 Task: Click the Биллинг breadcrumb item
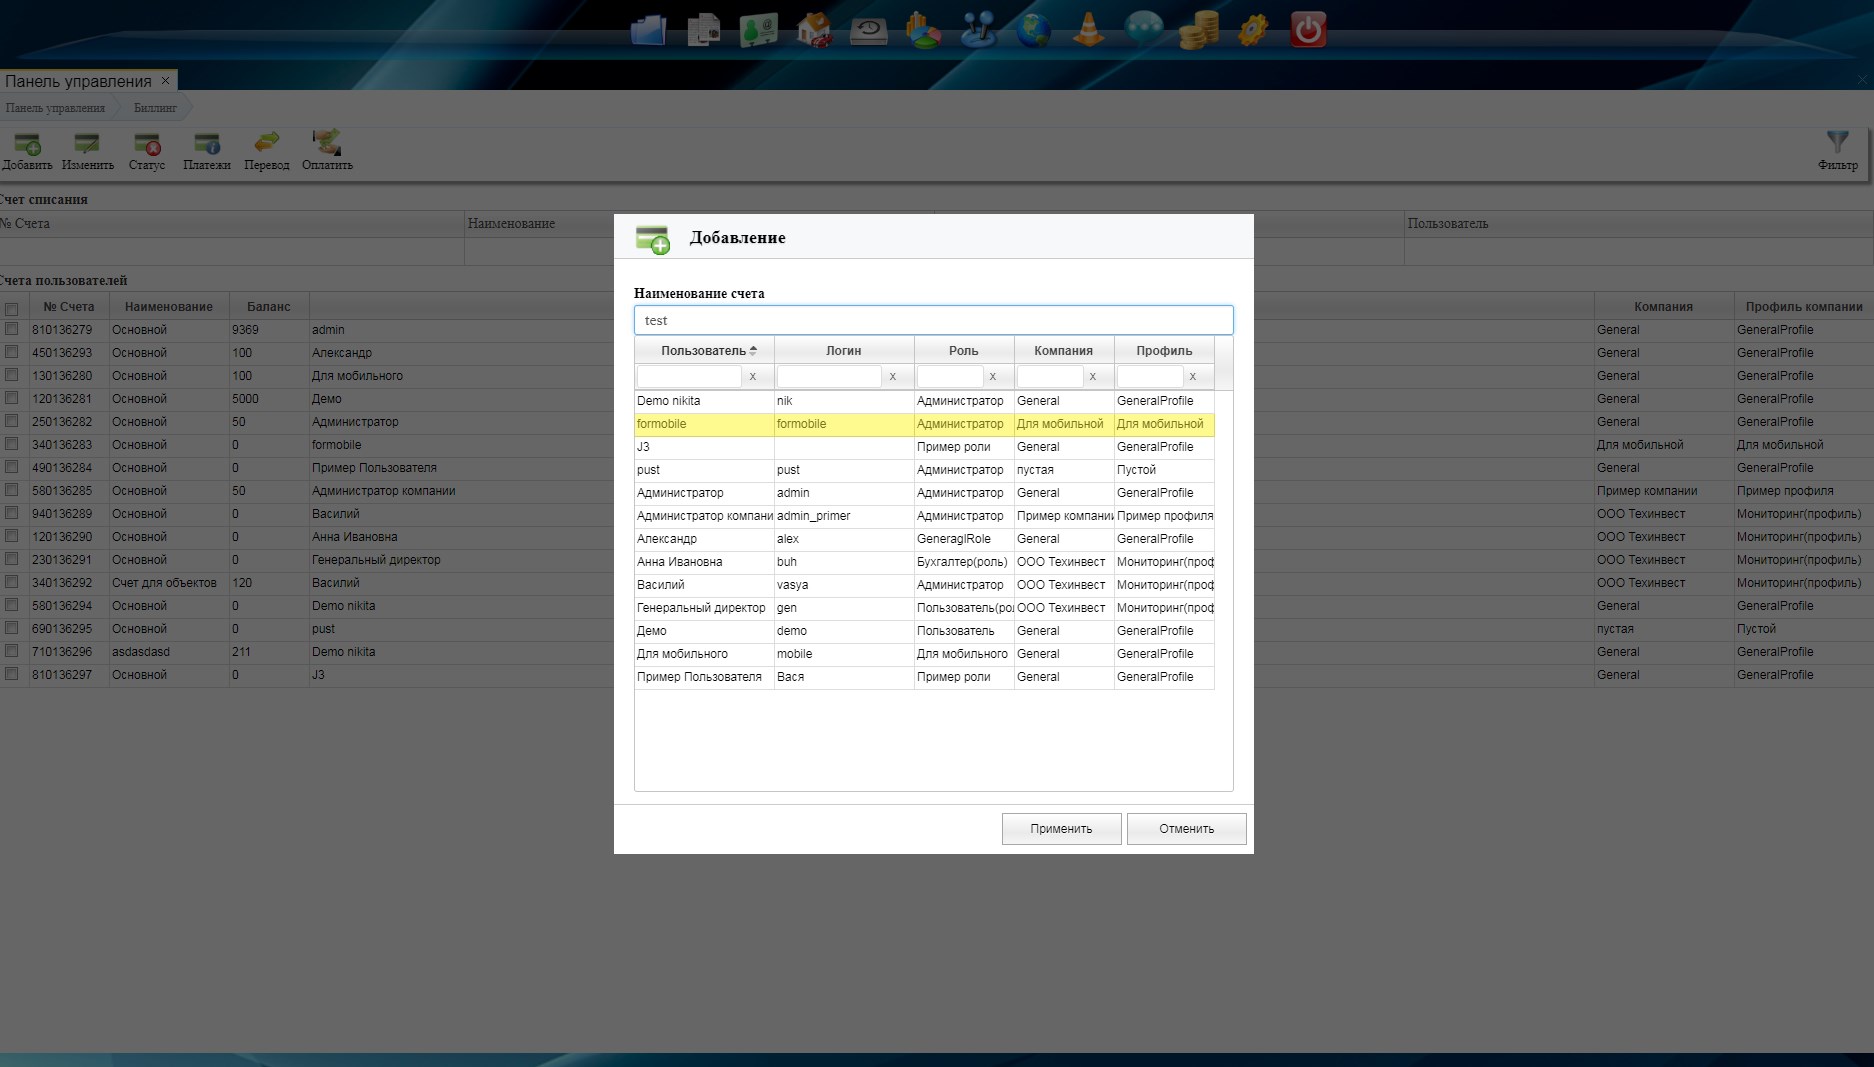pos(155,108)
